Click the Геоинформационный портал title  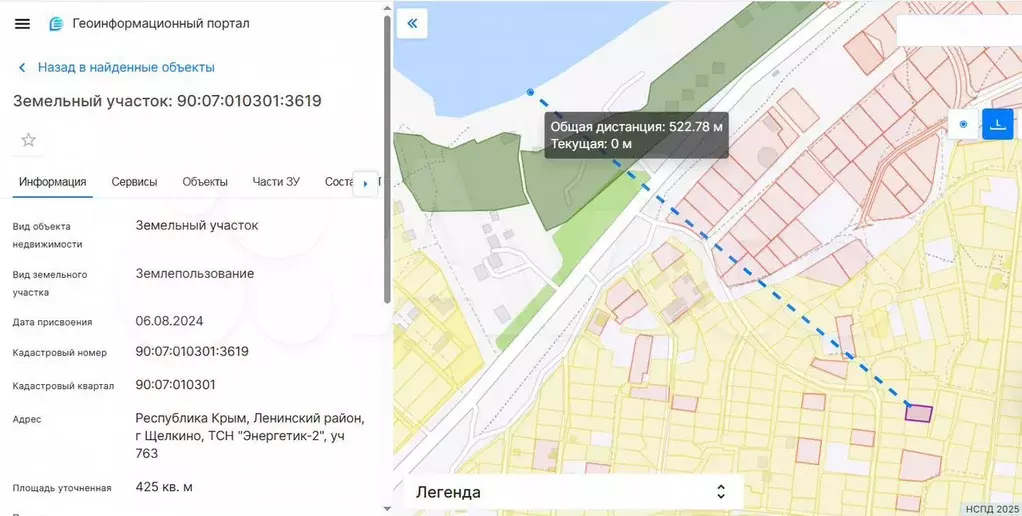pos(160,23)
